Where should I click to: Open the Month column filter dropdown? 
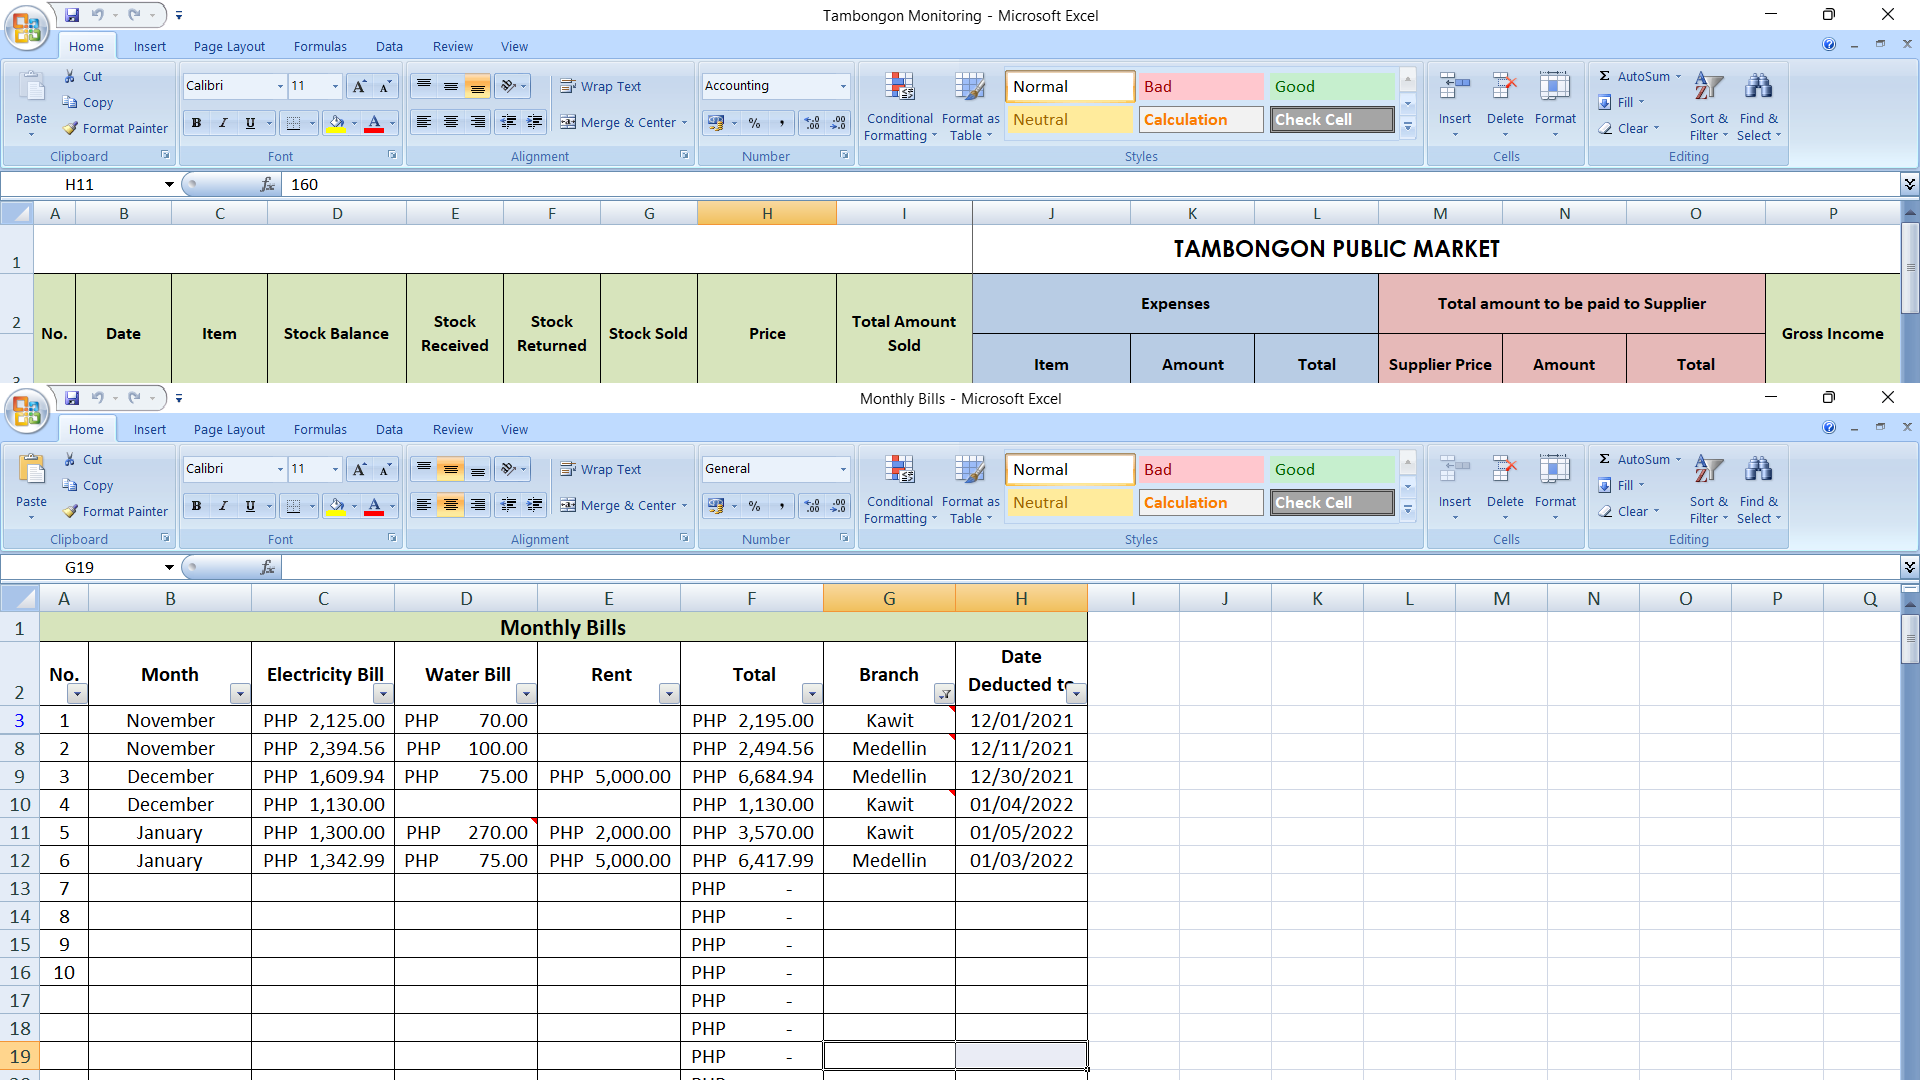tap(239, 694)
